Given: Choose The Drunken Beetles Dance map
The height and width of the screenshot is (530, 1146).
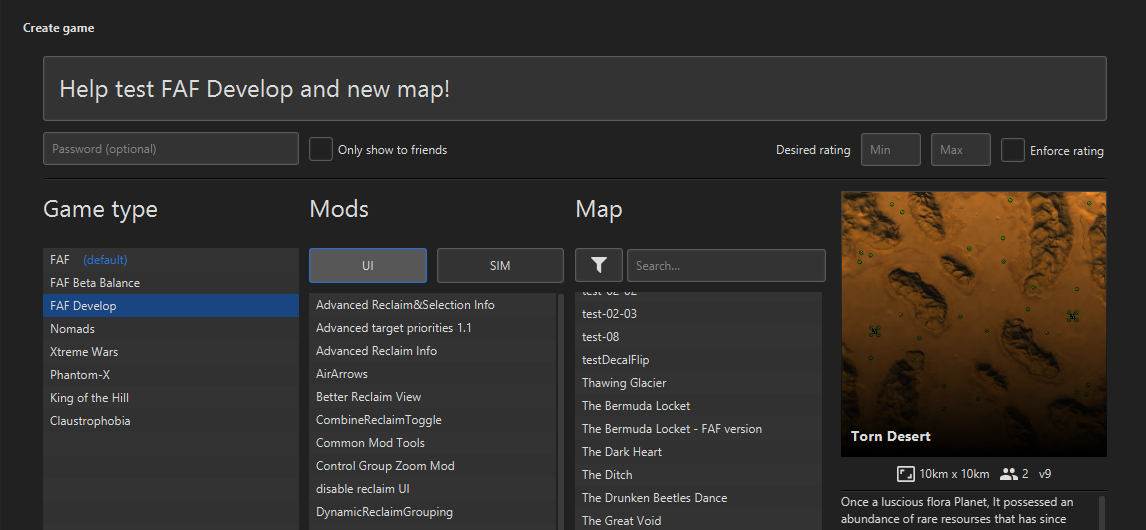Looking at the screenshot, I should (x=699, y=498).
